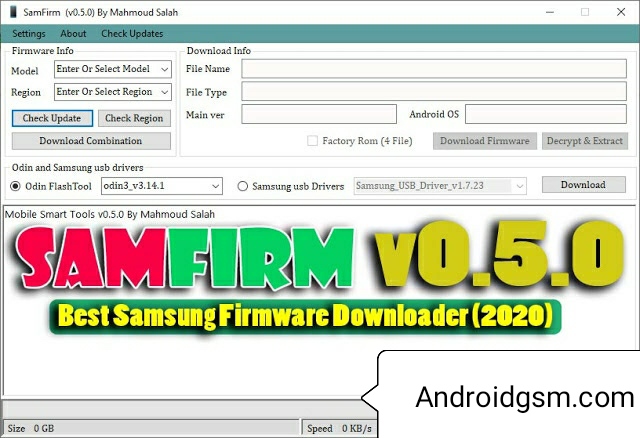Maximize the SamFirm window
Screen dimensions: 640x438
(585, 12)
